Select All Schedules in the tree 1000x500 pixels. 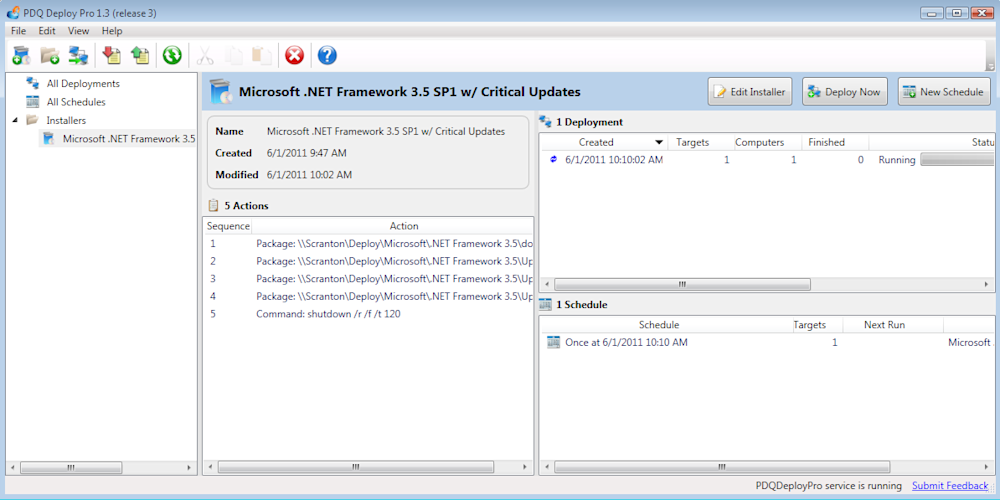(x=76, y=102)
